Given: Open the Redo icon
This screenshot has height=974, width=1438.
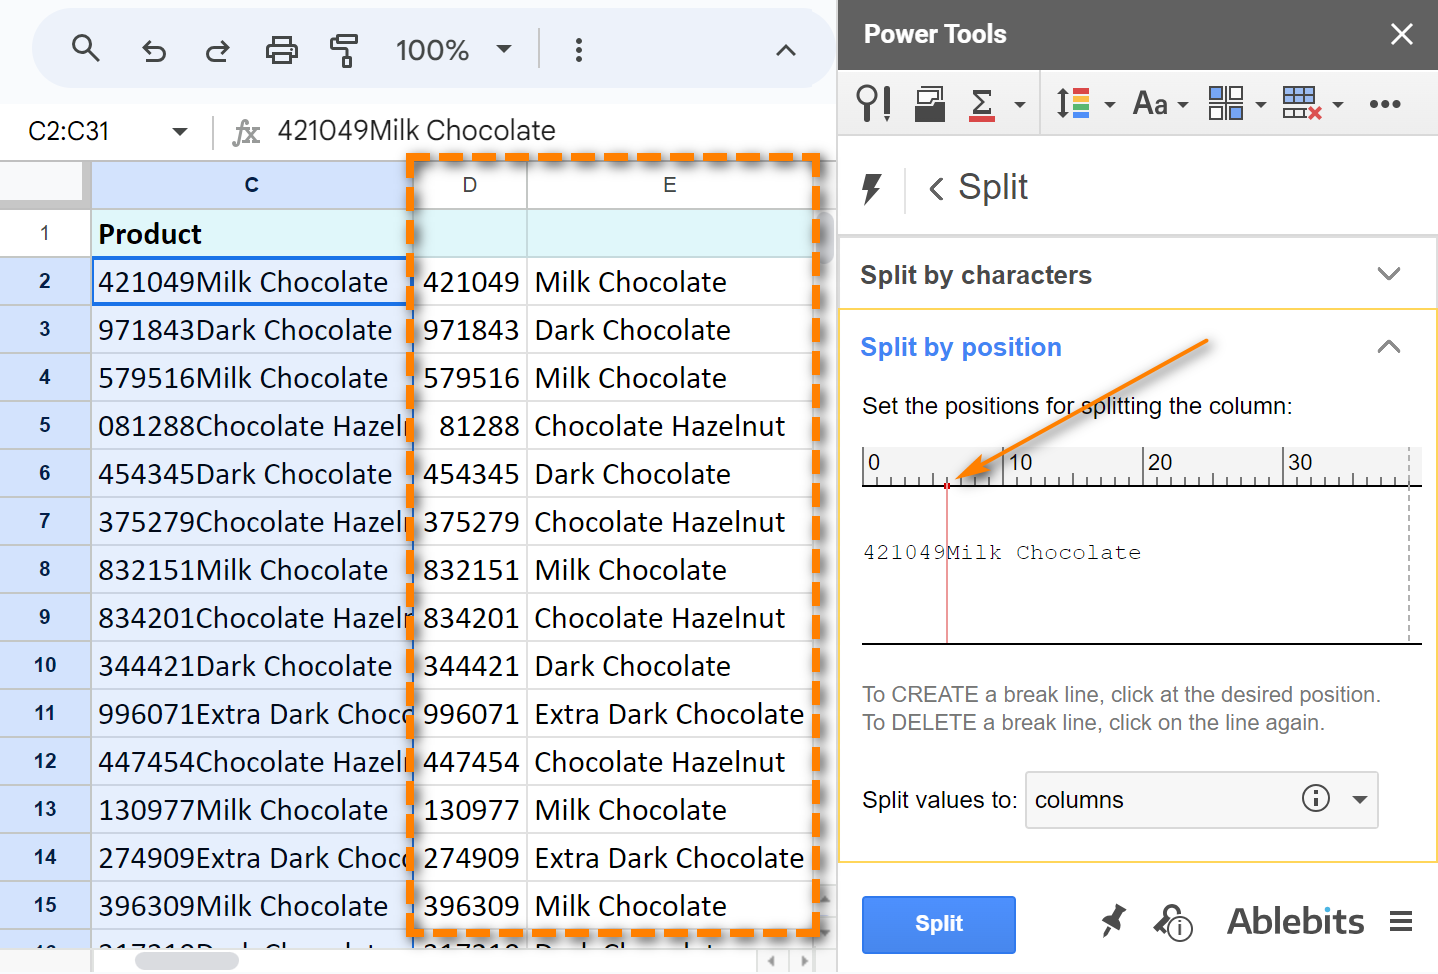Looking at the screenshot, I should tap(217, 50).
